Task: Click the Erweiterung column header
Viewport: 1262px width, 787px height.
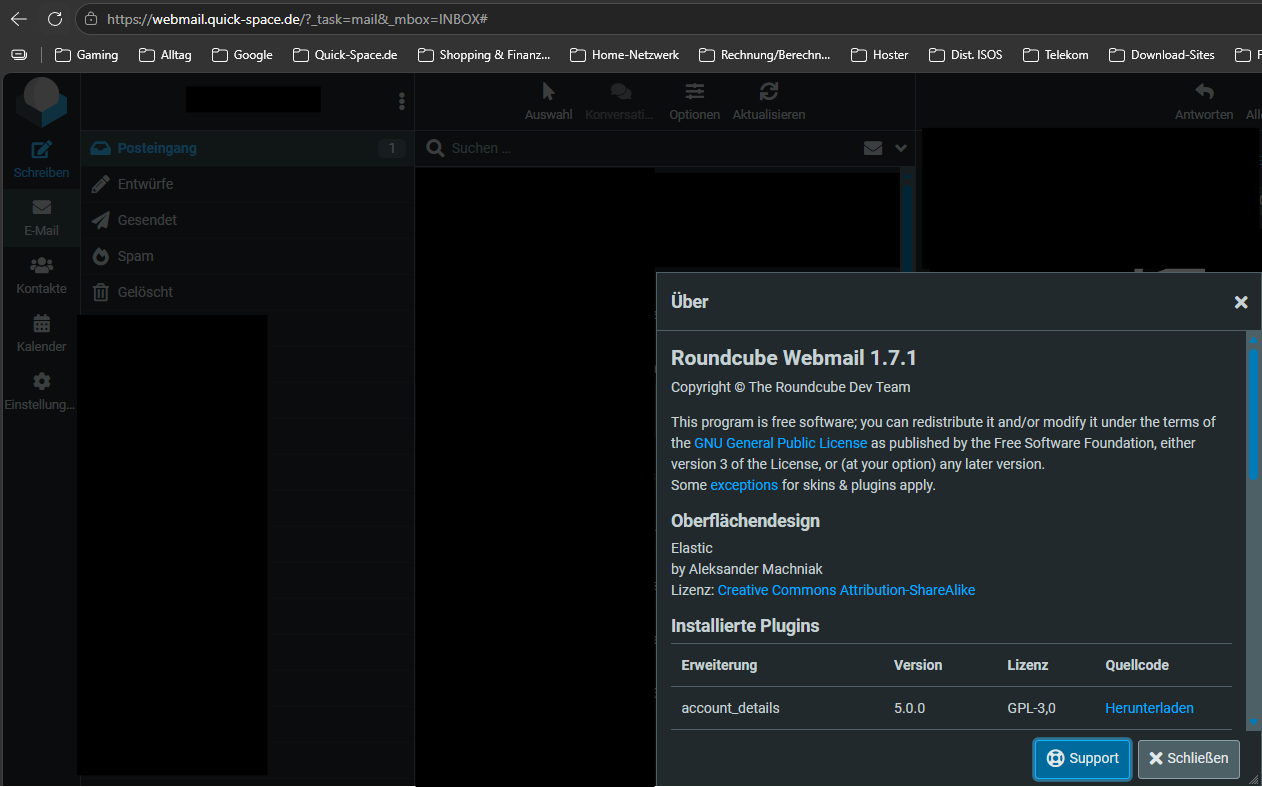Action: click(719, 665)
